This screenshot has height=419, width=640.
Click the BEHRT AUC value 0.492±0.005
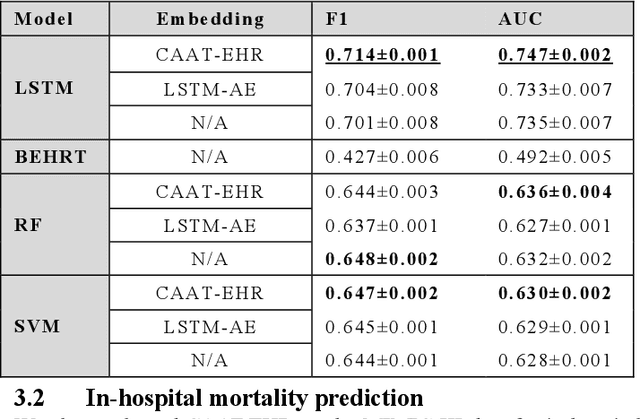(x=555, y=157)
